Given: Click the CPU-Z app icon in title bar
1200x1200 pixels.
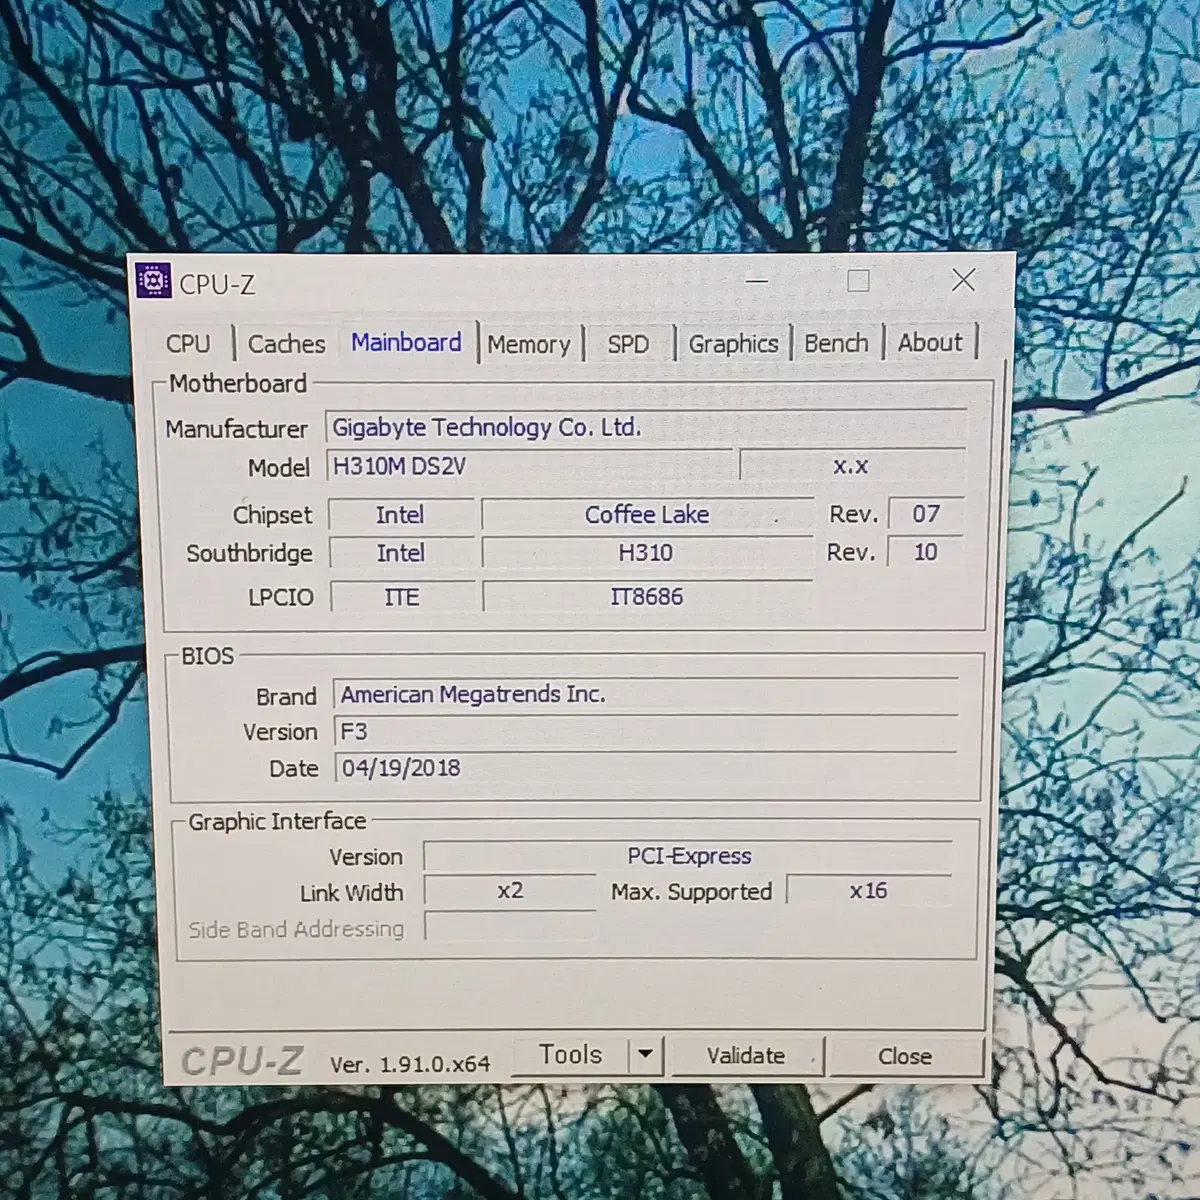Looking at the screenshot, I should click(x=153, y=282).
